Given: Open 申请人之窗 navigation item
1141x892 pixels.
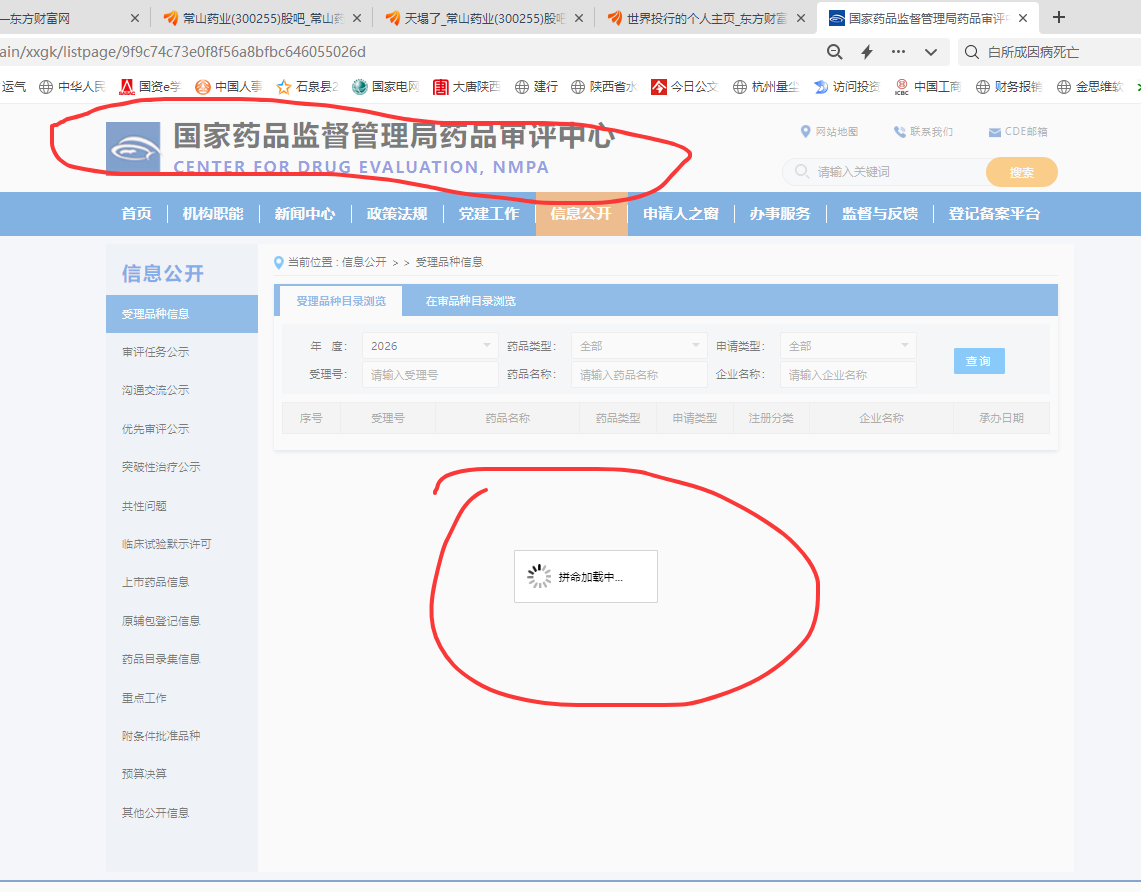Looking at the screenshot, I should click(x=681, y=214).
